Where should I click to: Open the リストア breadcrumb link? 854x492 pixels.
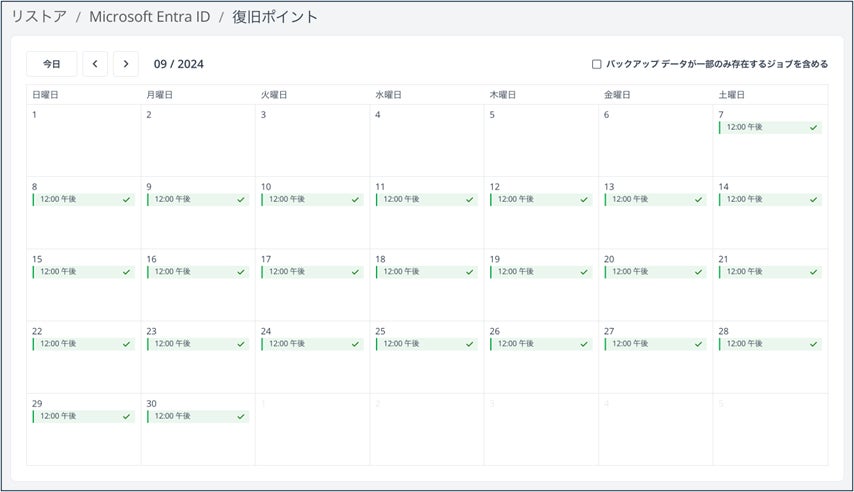click(40, 17)
